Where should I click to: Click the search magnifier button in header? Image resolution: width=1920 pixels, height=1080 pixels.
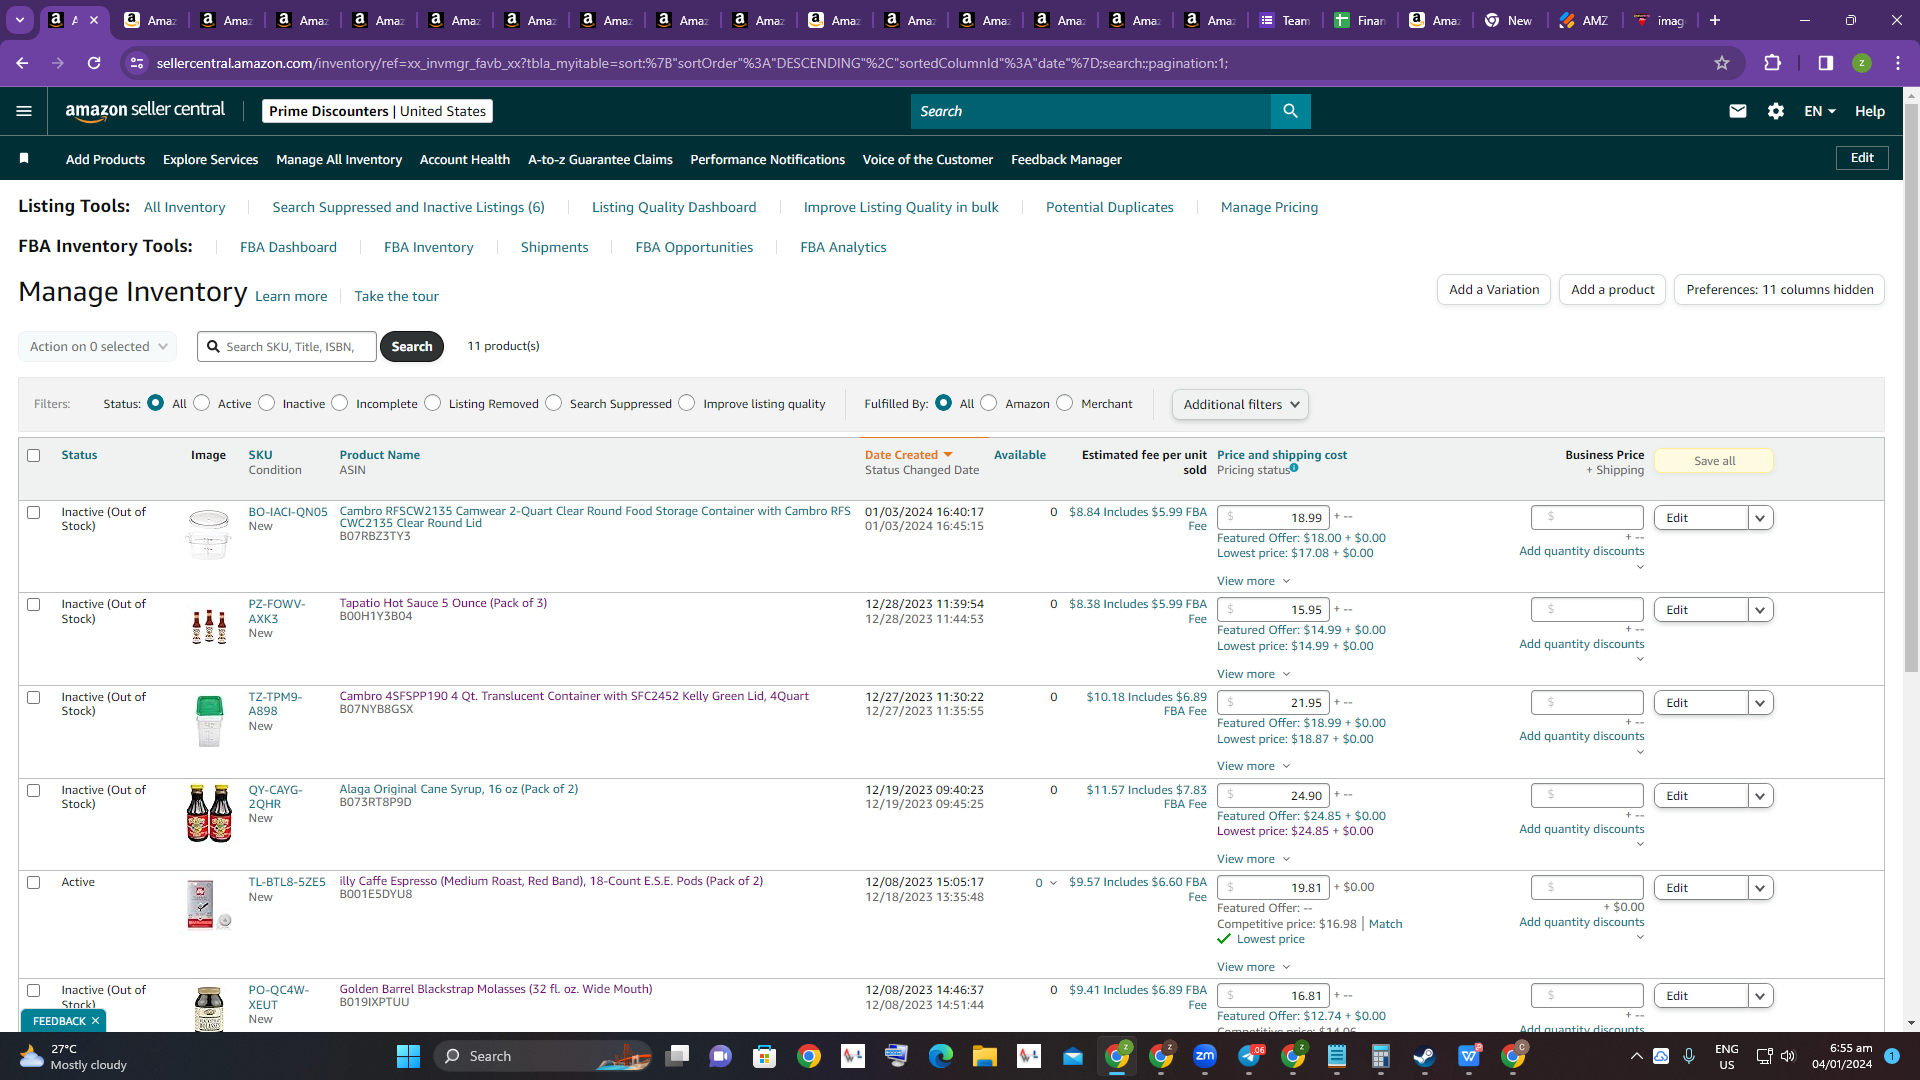(x=1290, y=111)
